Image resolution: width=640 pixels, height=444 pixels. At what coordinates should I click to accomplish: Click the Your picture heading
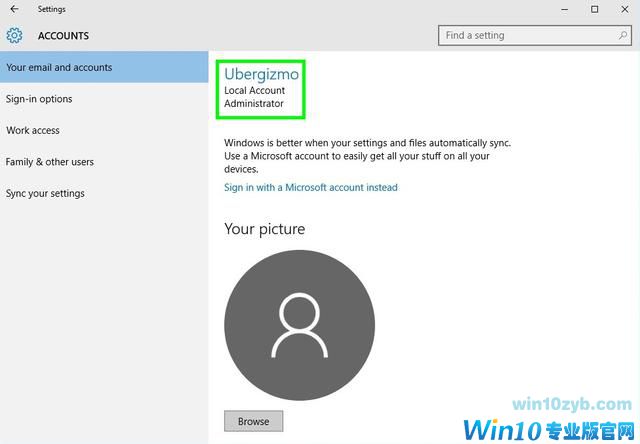[264, 229]
